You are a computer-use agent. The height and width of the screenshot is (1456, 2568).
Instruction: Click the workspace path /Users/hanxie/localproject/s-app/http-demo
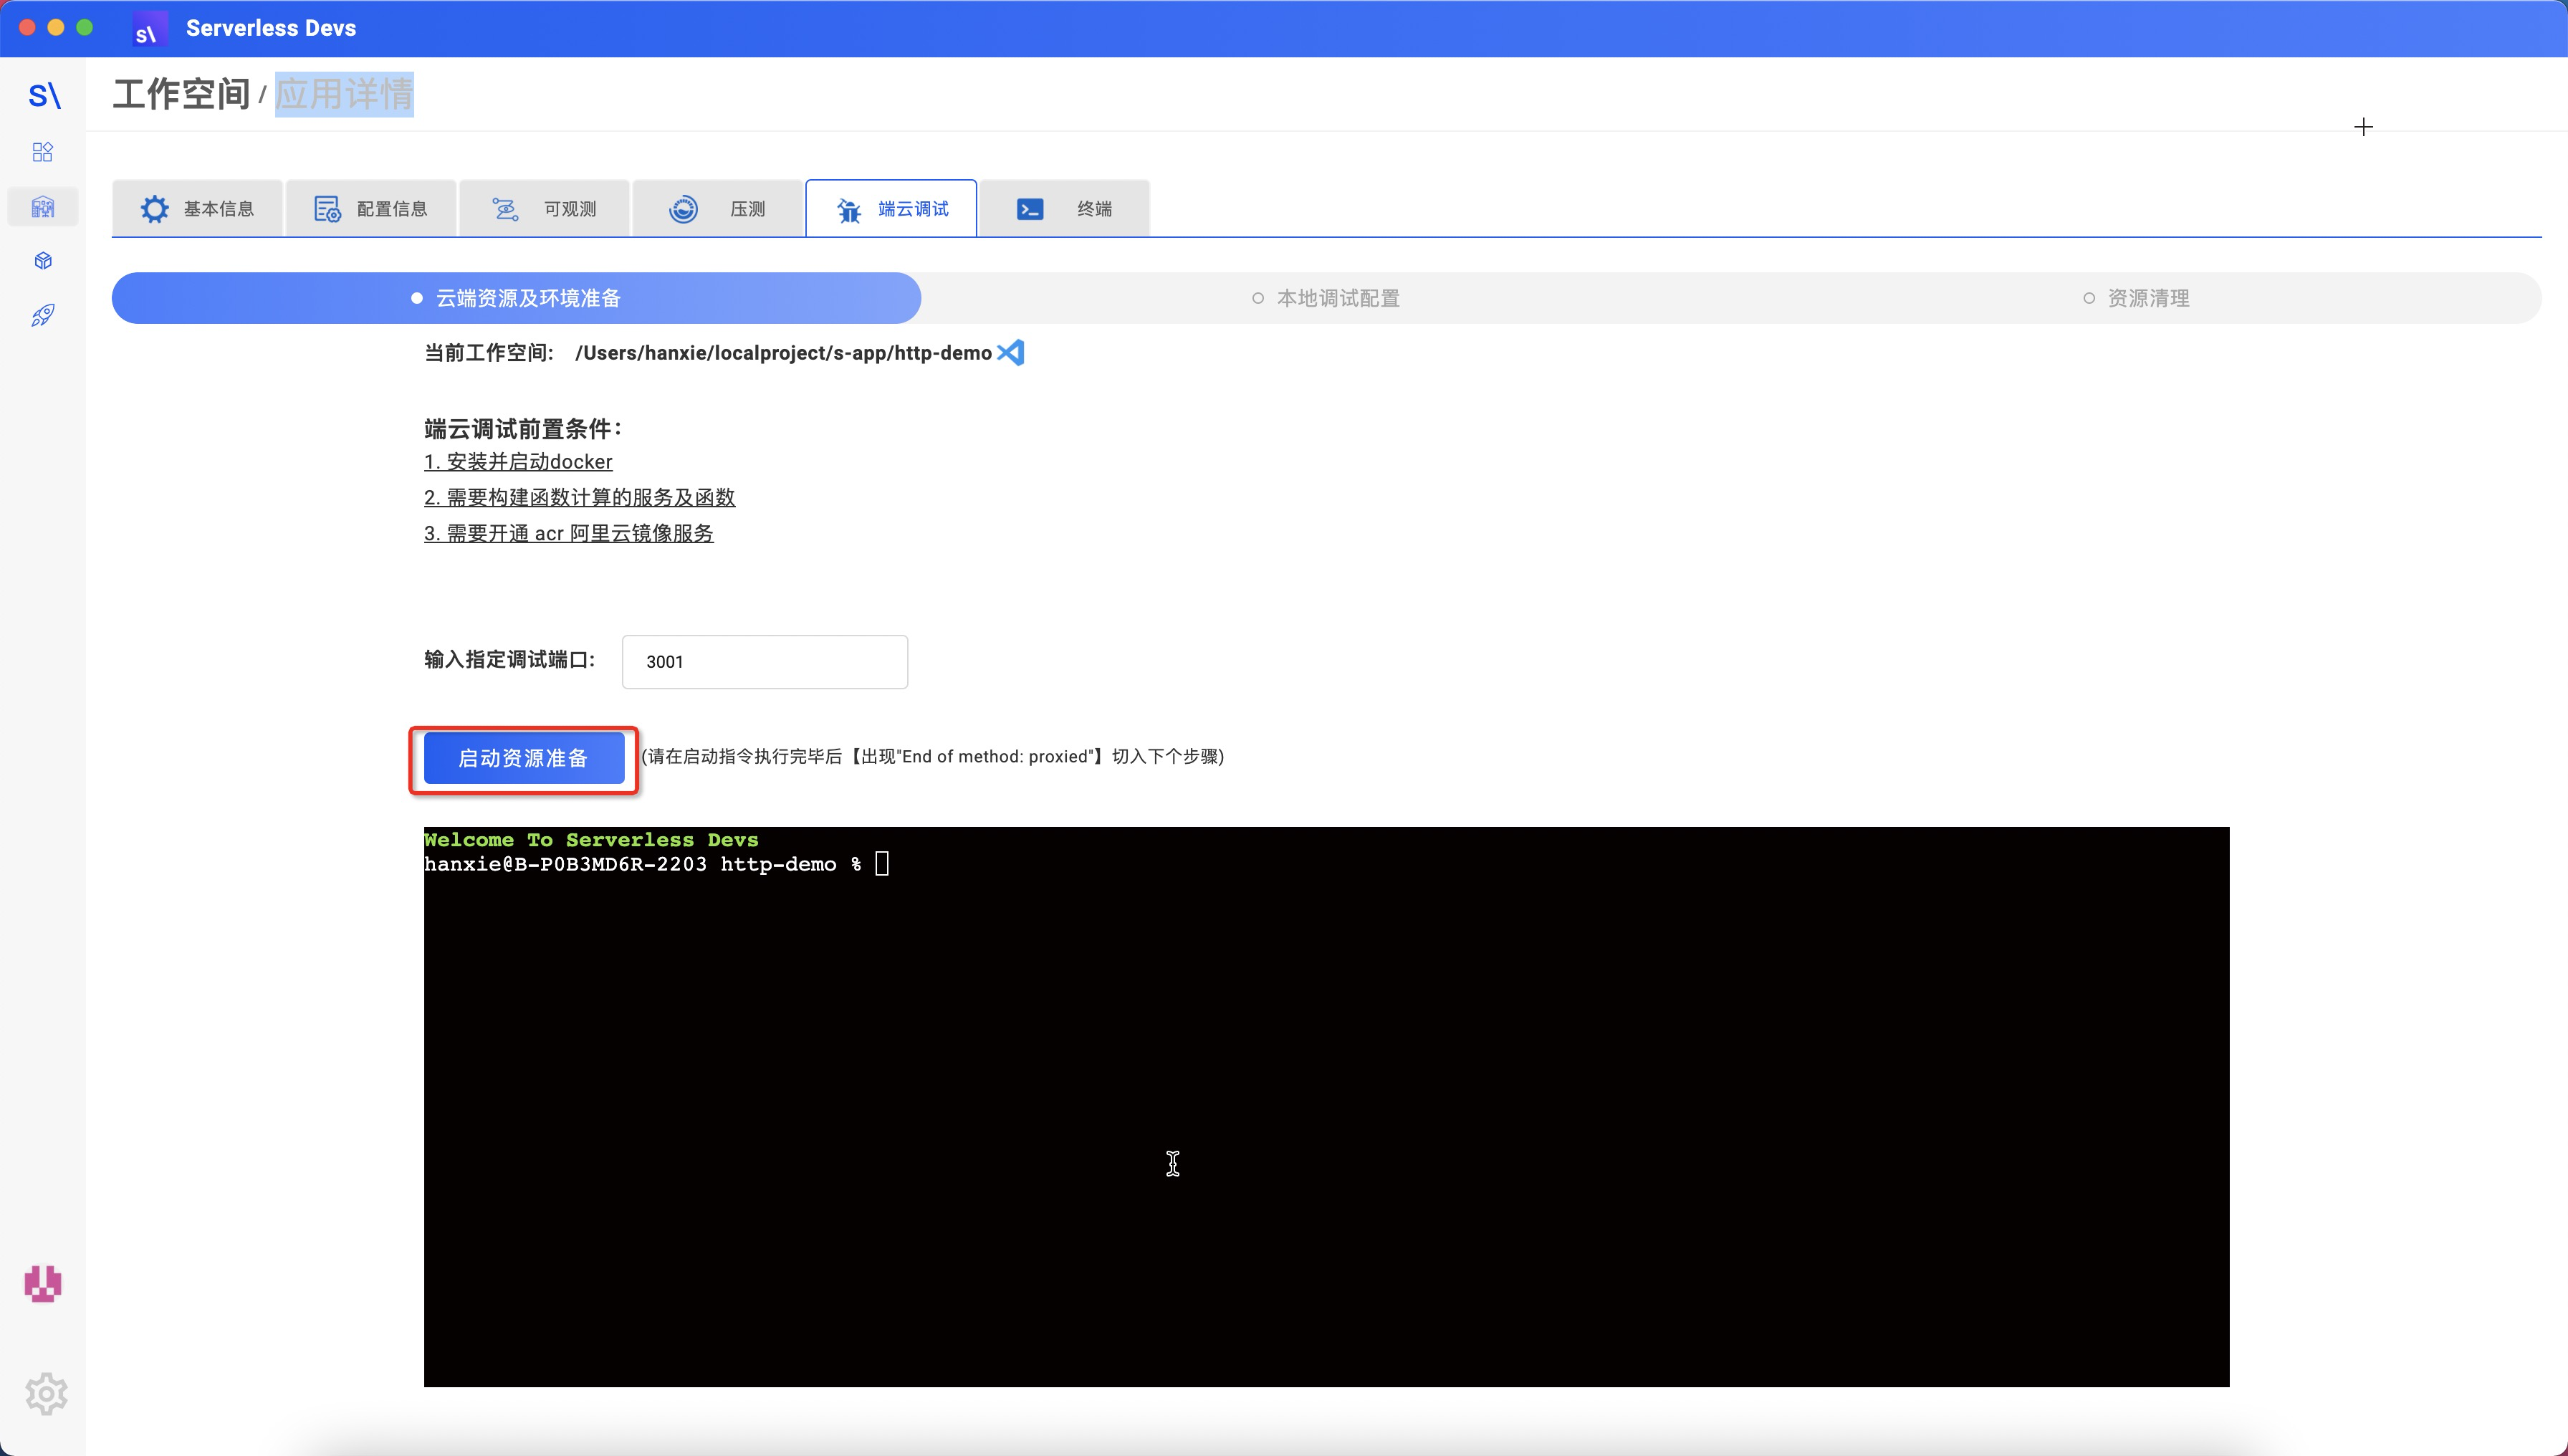pos(783,353)
